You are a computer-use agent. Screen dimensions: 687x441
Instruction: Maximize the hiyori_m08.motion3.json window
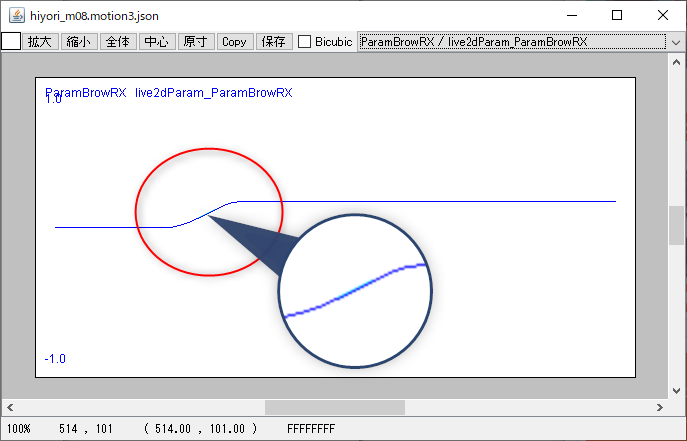(617, 16)
